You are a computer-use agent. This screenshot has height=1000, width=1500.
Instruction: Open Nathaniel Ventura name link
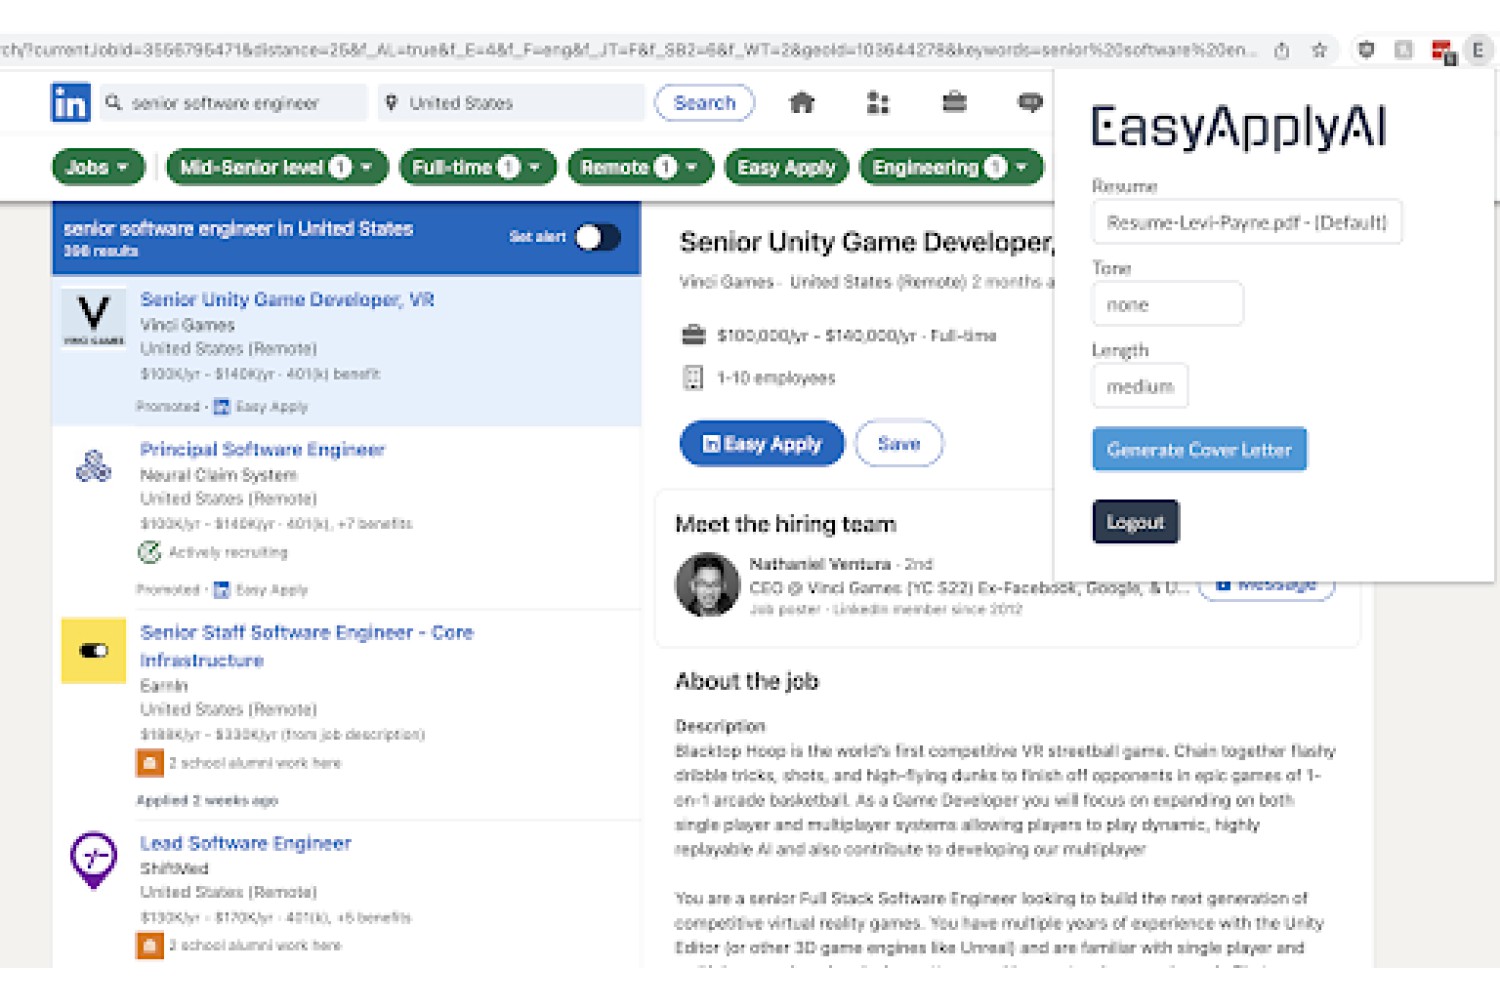click(x=820, y=564)
